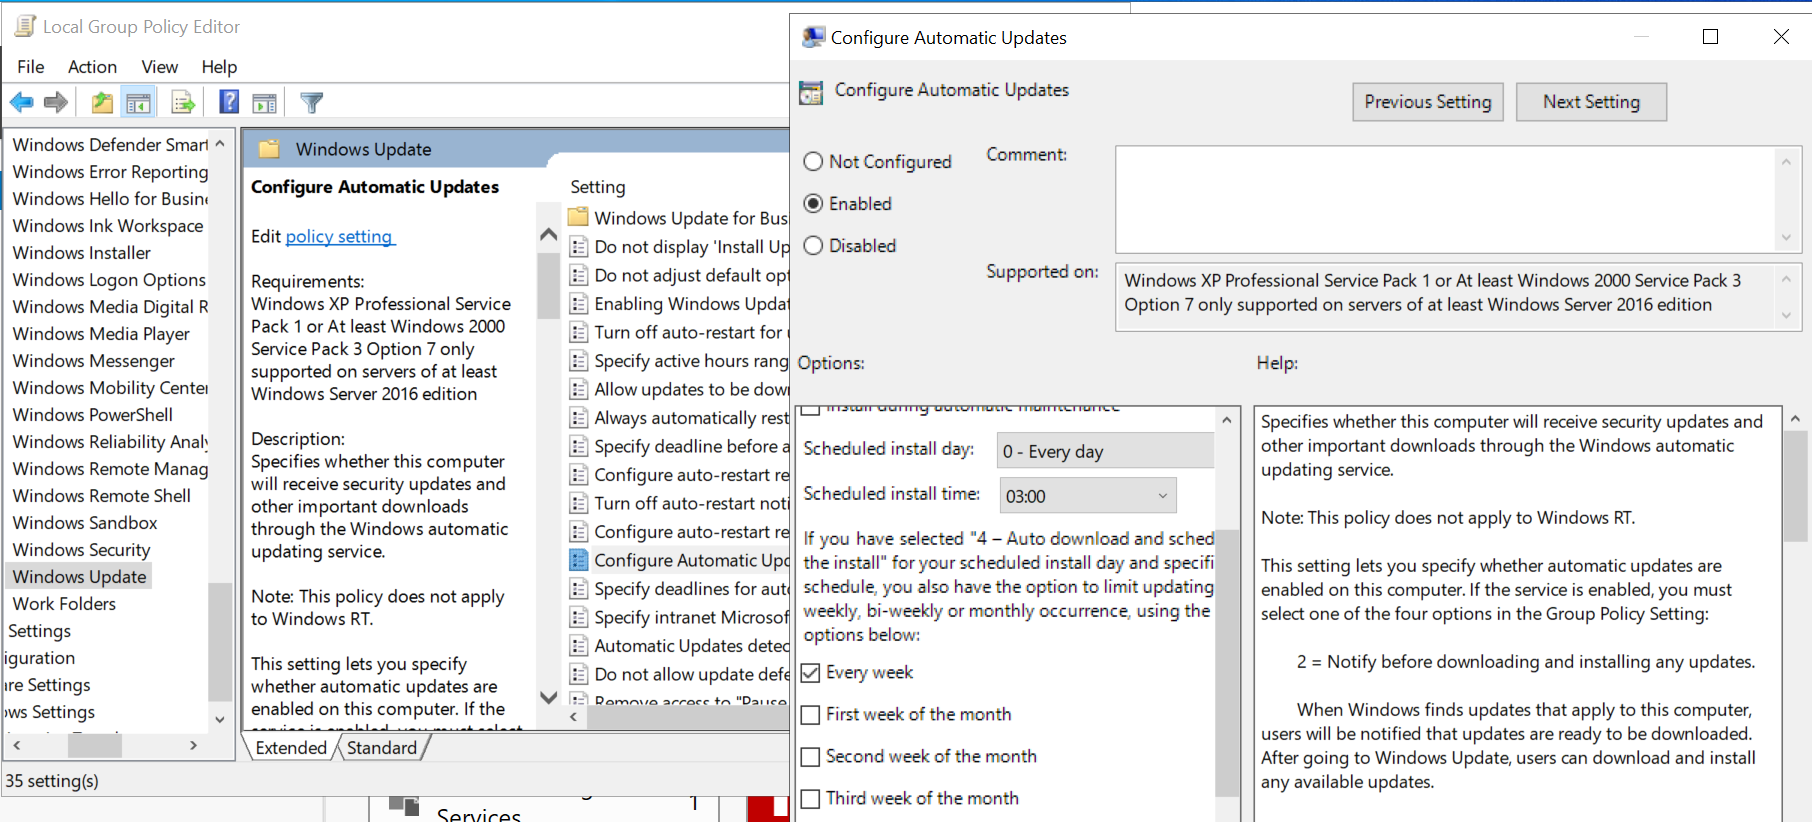Toggle the show/hide action pane icon
Screen dimensions: 1812x822
coord(265,102)
